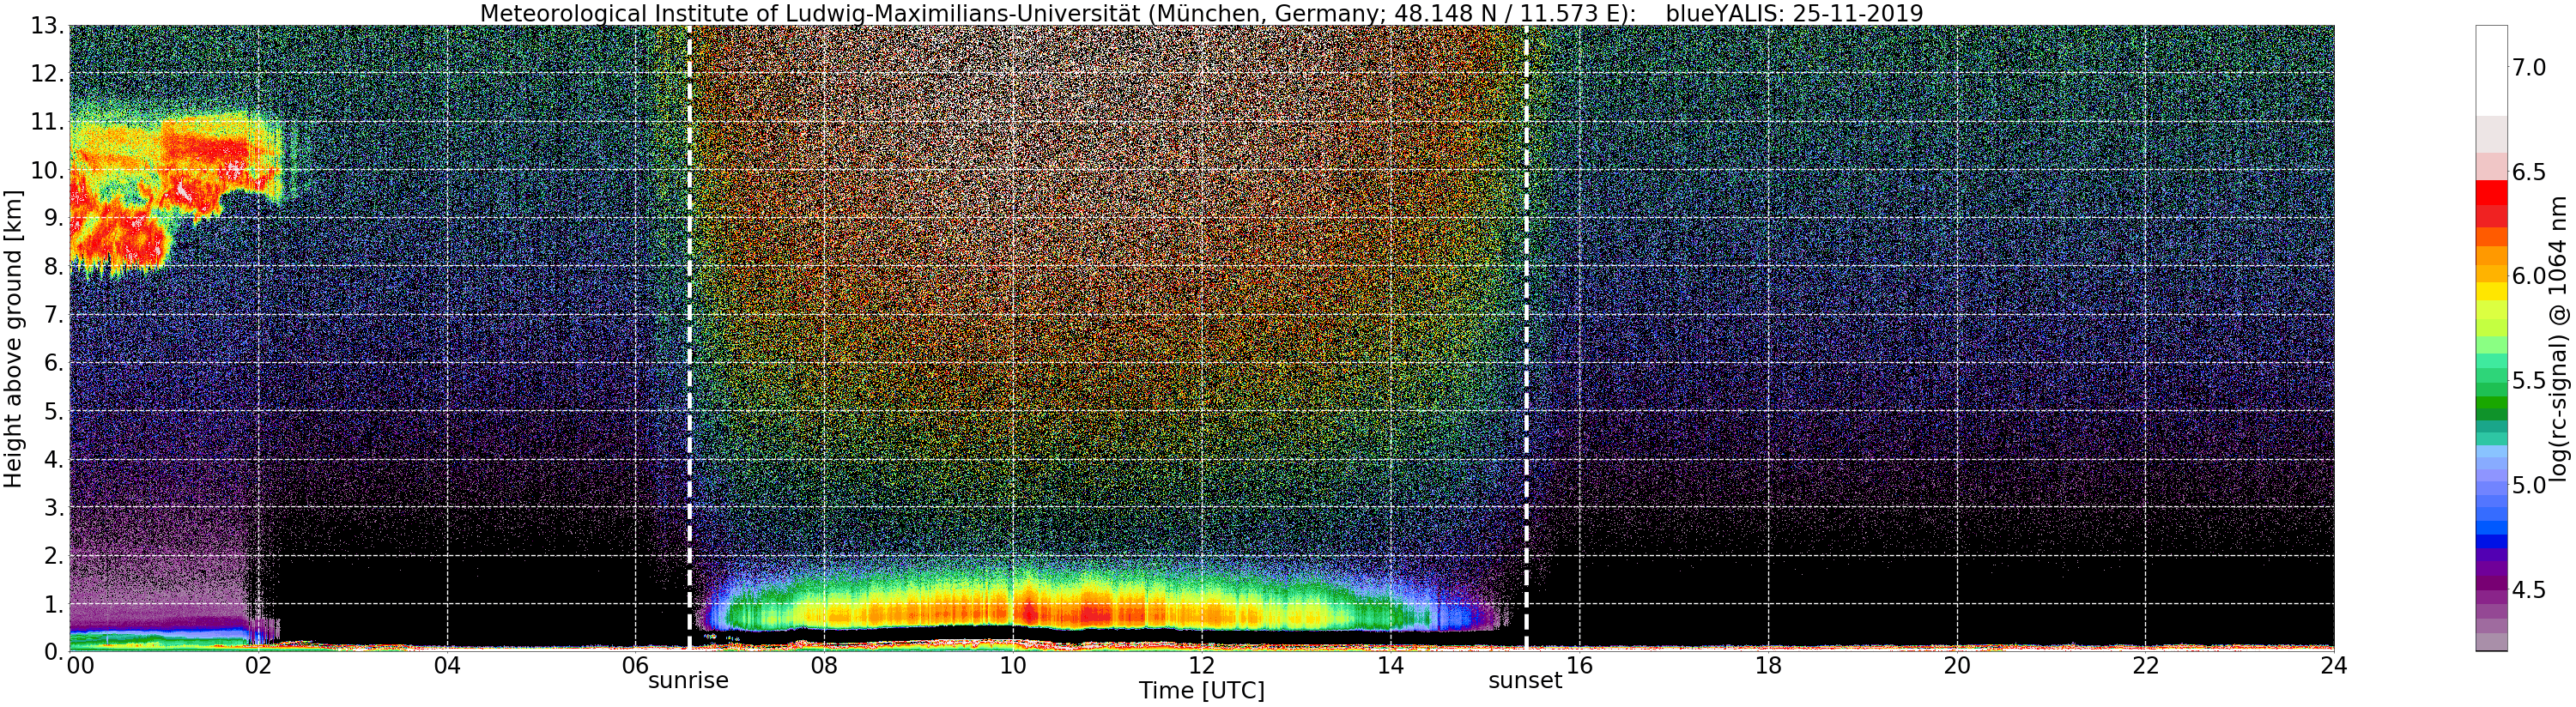The width and height of the screenshot is (2576, 707).
Task: Click the time tick label '20'
Action: [1956, 665]
